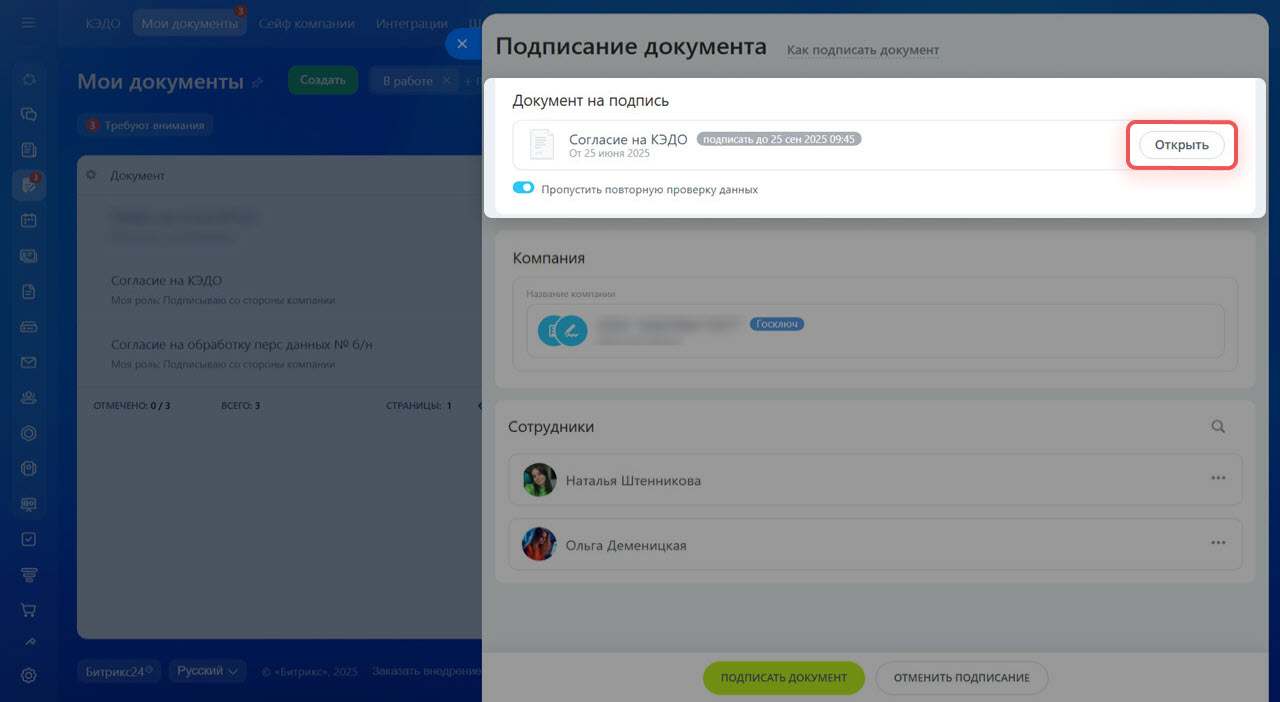Open Согласие на КЭДО in documents list

click(166, 281)
